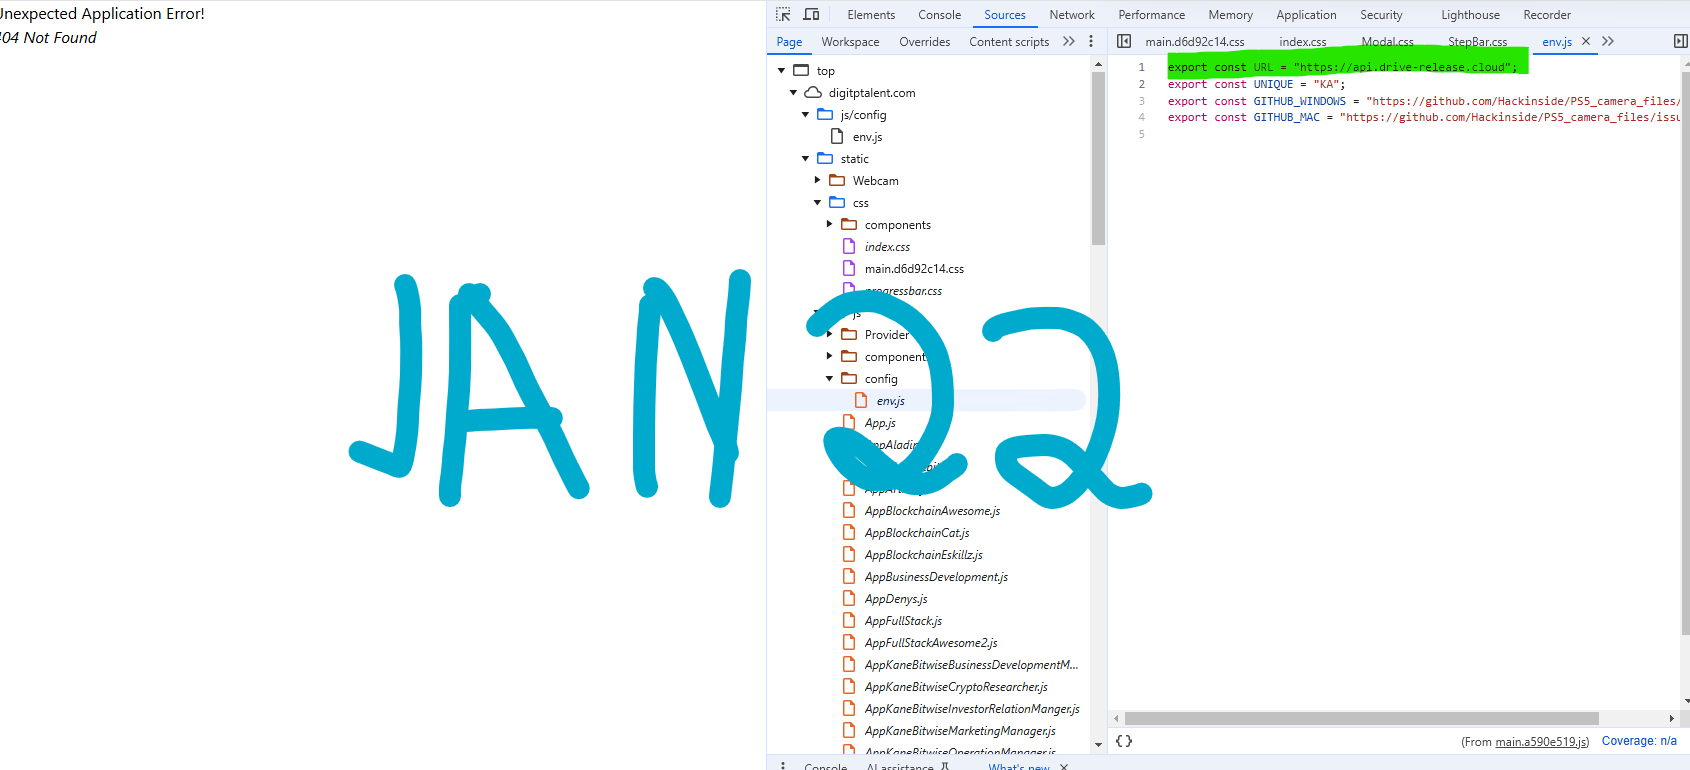
Task: Close the env.js editor tab
Action: coord(1586,41)
